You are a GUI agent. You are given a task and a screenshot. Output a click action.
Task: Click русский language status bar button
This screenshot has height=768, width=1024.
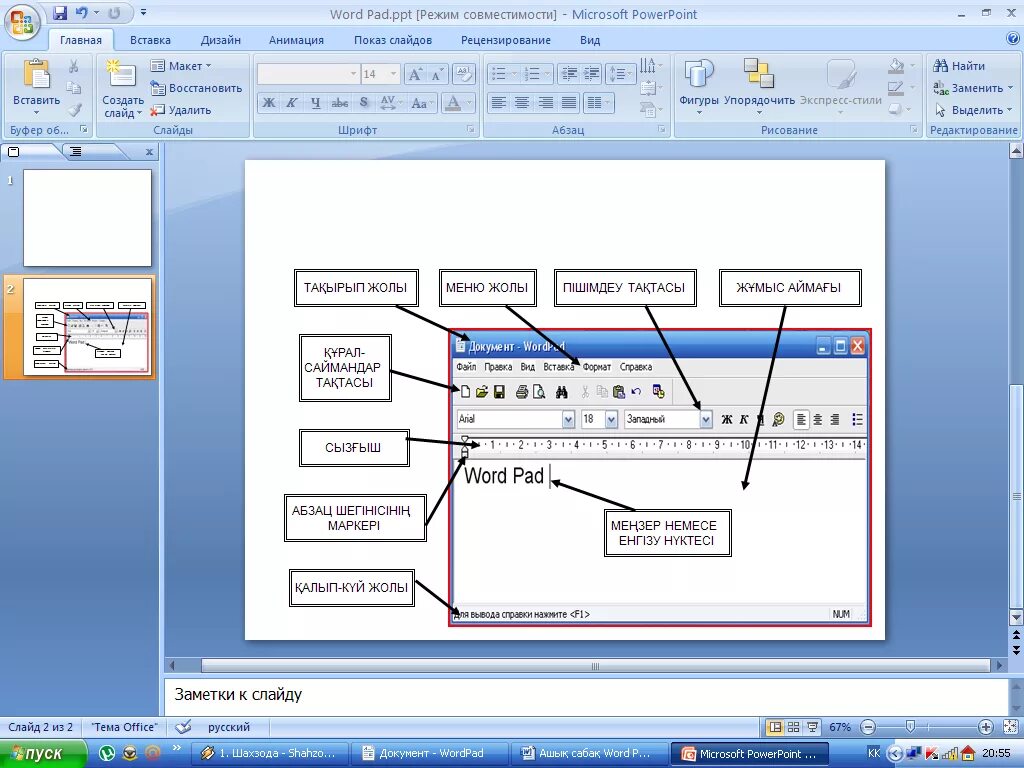point(229,727)
